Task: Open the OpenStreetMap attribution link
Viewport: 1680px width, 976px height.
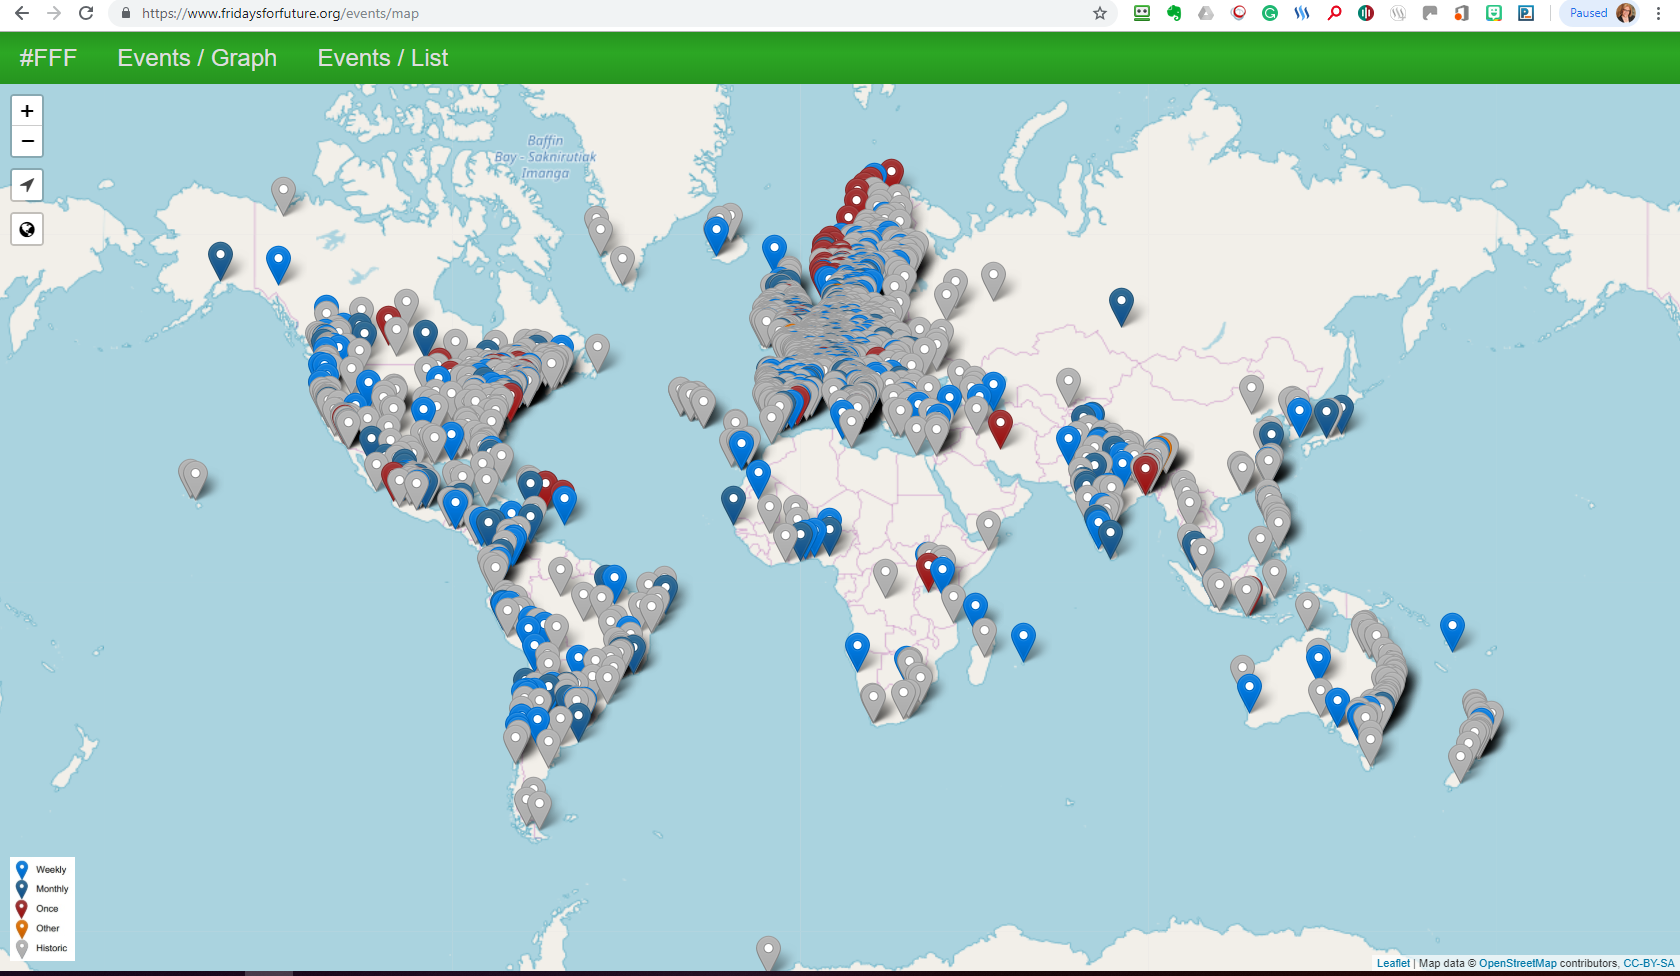Action: pos(1518,964)
